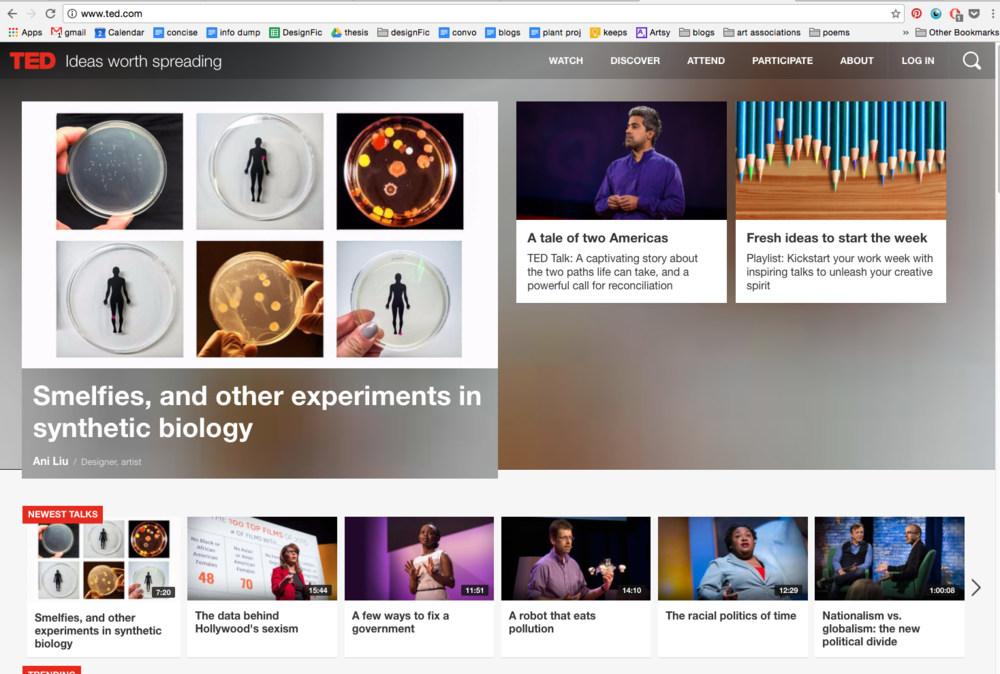Image resolution: width=1000 pixels, height=674 pixels.
Task: Click LOG IN in the navigation
Action: point(918,61)
